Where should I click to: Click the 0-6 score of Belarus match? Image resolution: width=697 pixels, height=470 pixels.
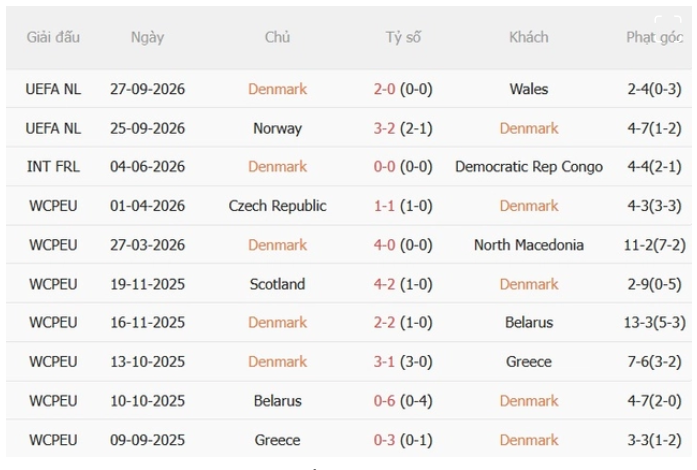[x=384, y=401]
